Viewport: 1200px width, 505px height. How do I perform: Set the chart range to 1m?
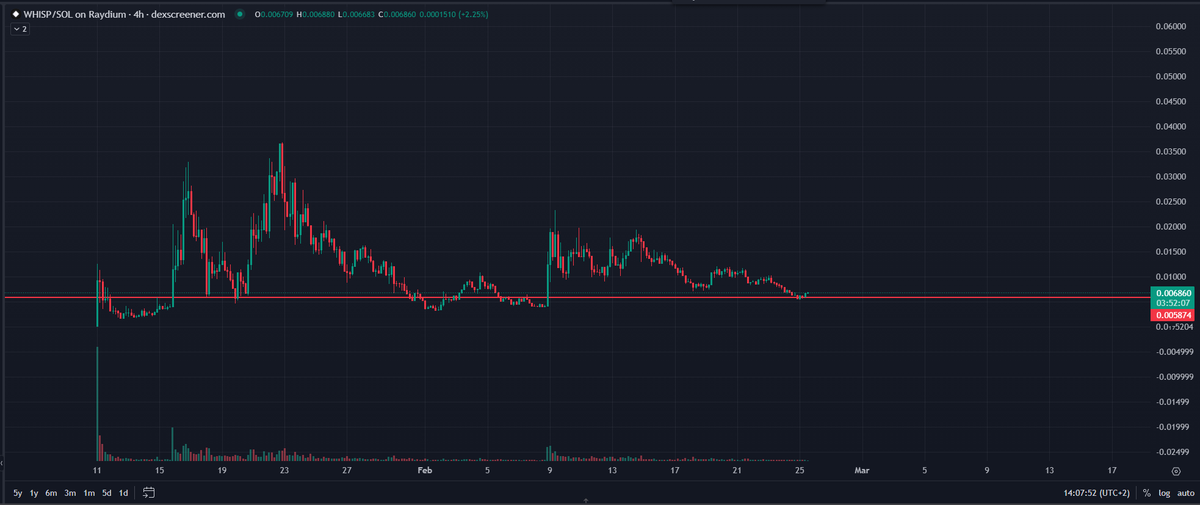[89, 493]
